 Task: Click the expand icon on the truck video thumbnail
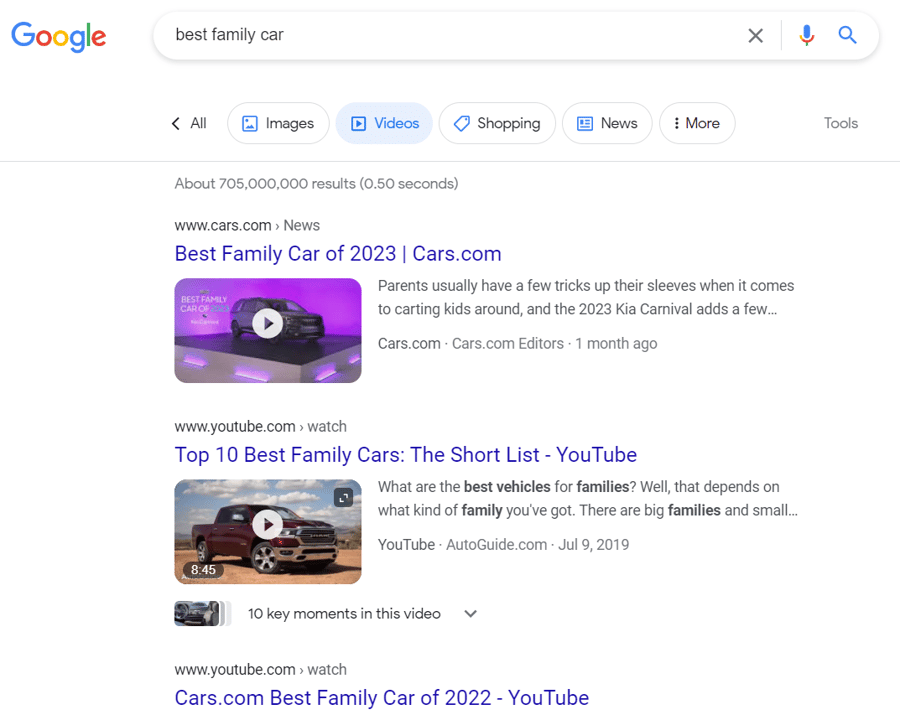(343, 496)
